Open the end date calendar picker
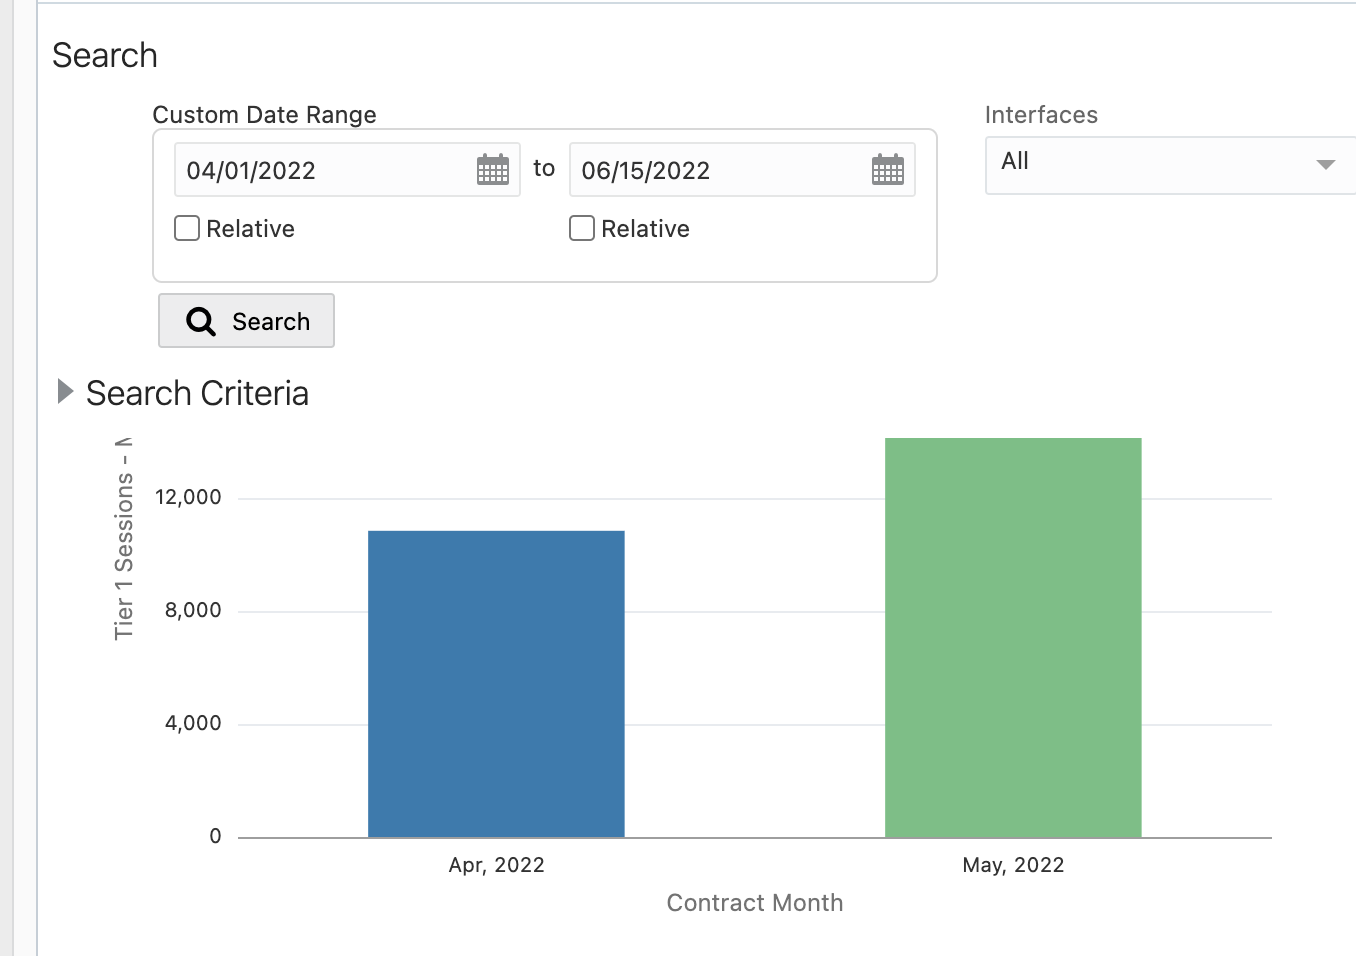The image size is (1356, 956). 887,170
